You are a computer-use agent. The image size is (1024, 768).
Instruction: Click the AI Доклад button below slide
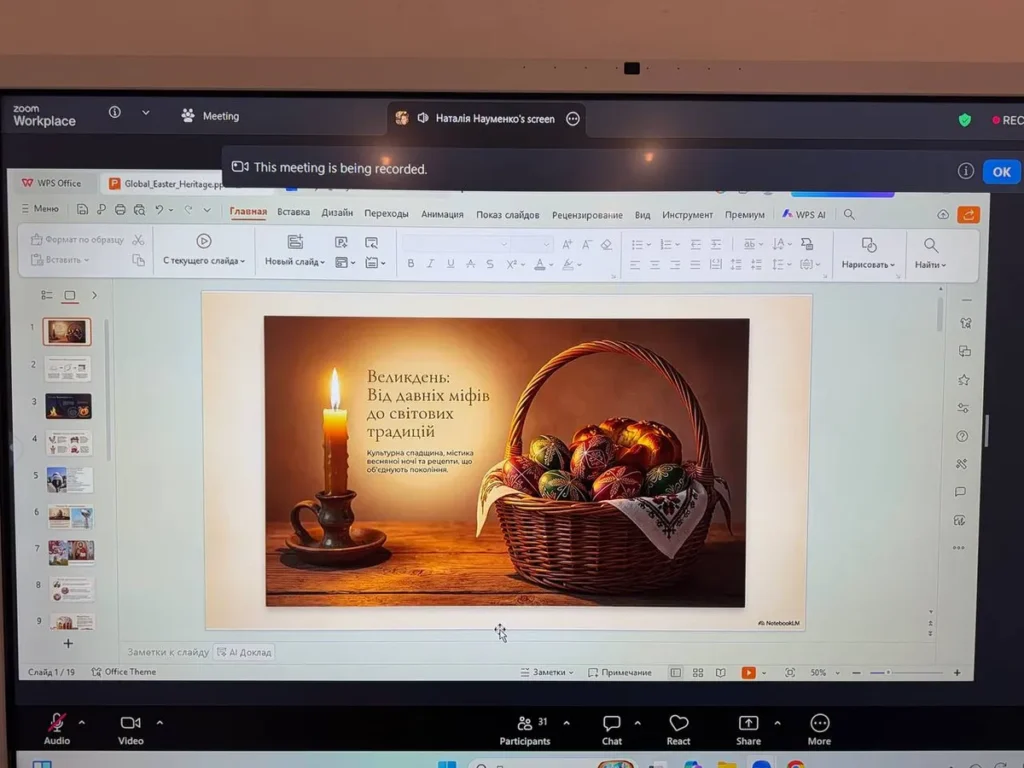point(245,652)
